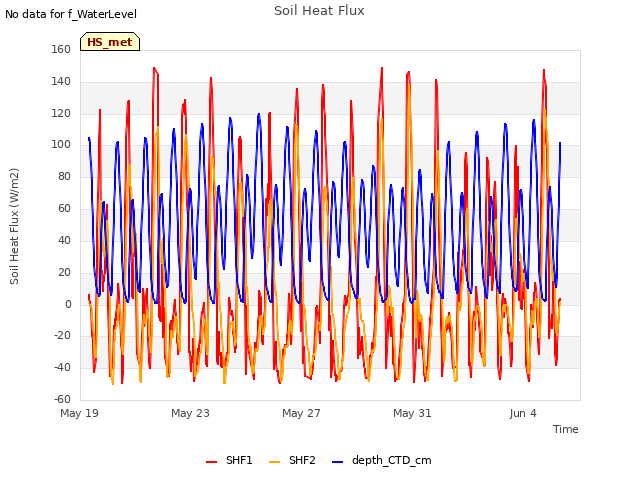Toggle the SHF1 series in the legend

(229, 460)
